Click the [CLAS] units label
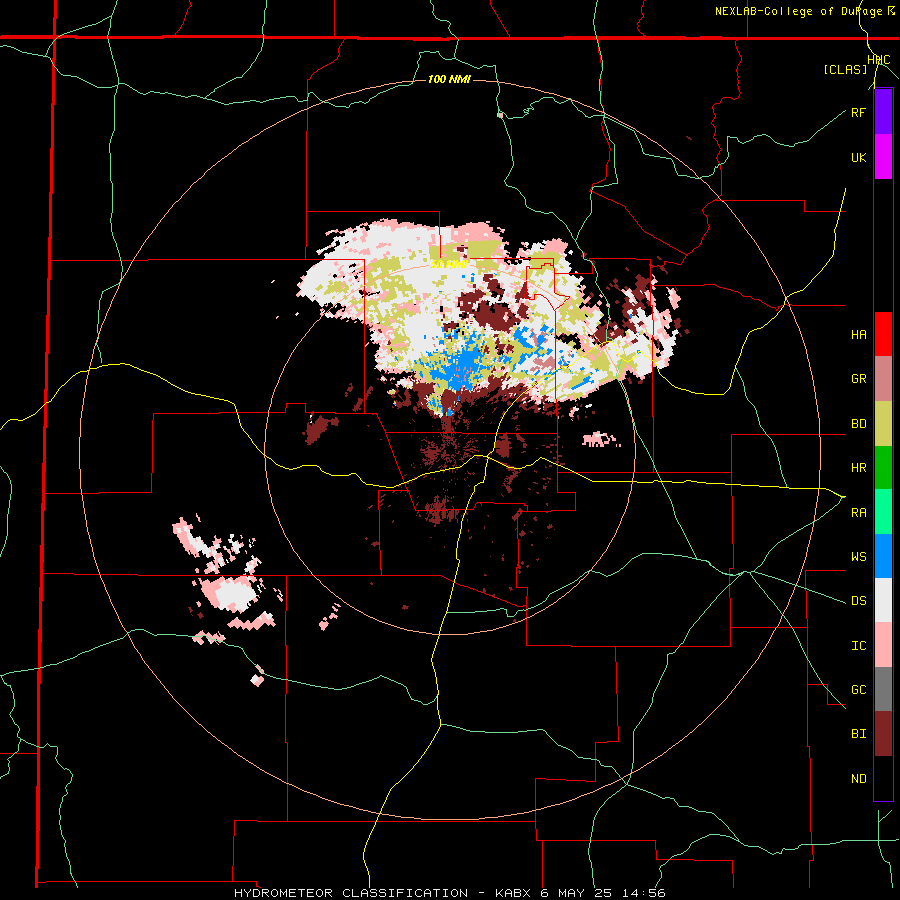The image size is (900, 900). 845,69
